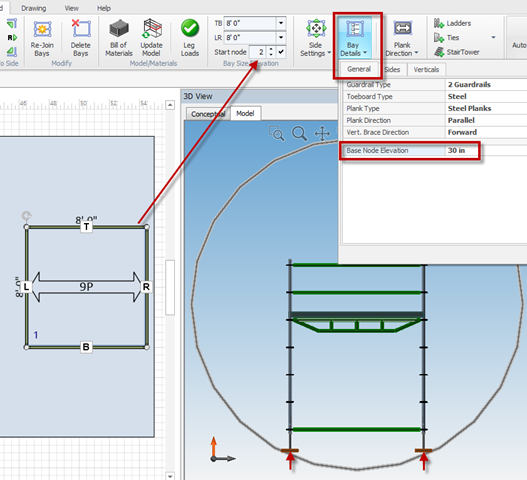Open the Side Settings dropdown

pyautogui.click(x=316, y=38)
